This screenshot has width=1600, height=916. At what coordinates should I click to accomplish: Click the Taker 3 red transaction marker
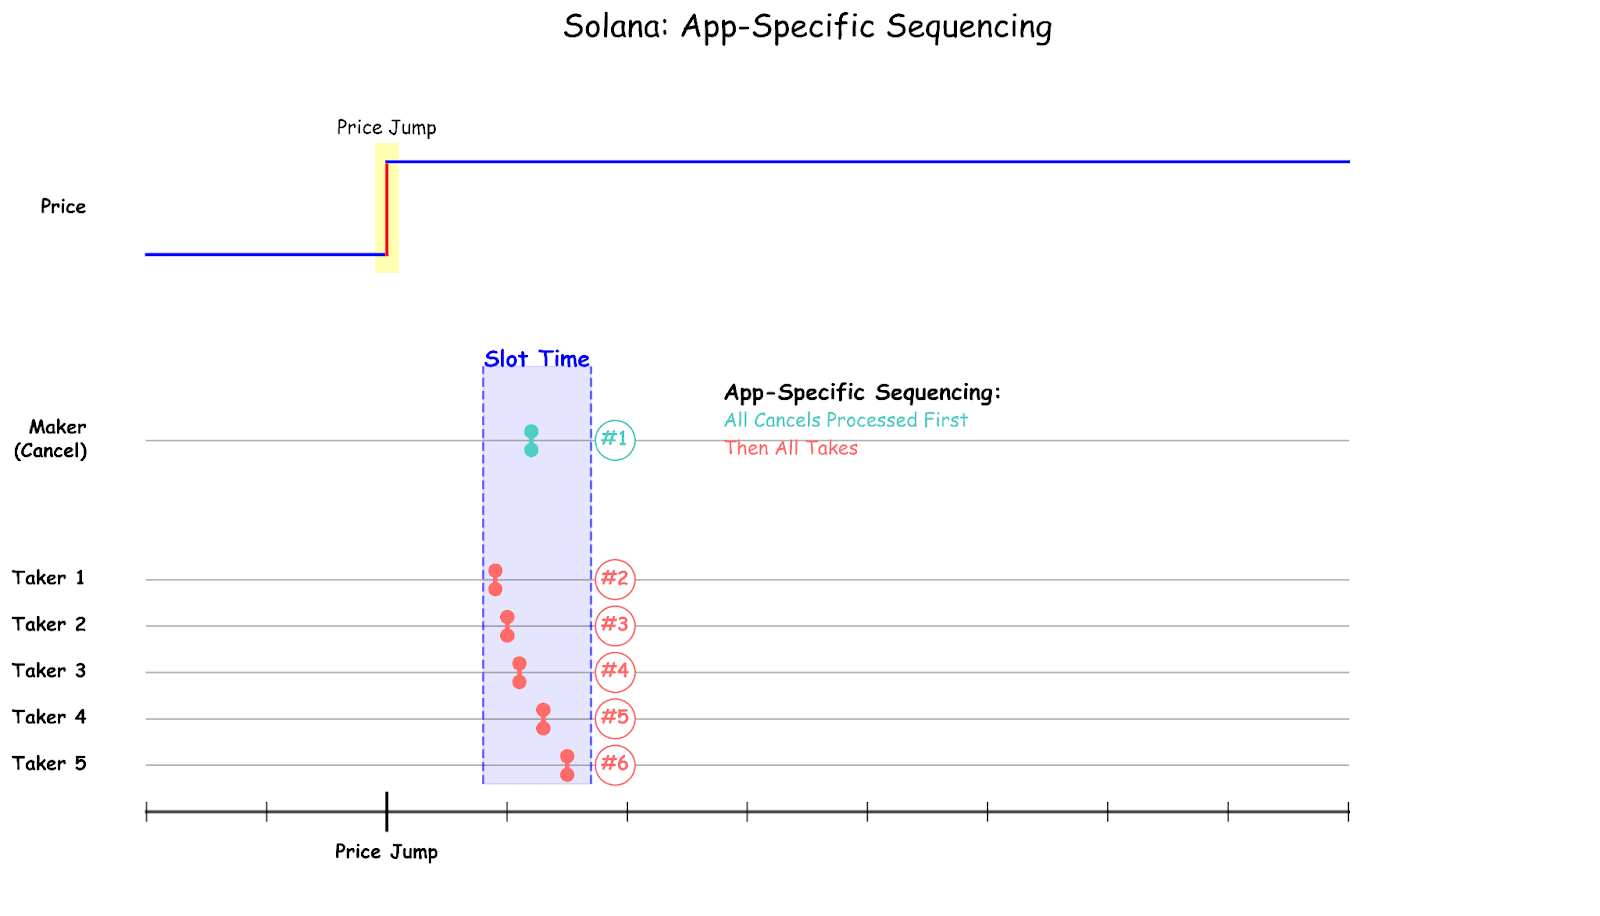point(519,673)
